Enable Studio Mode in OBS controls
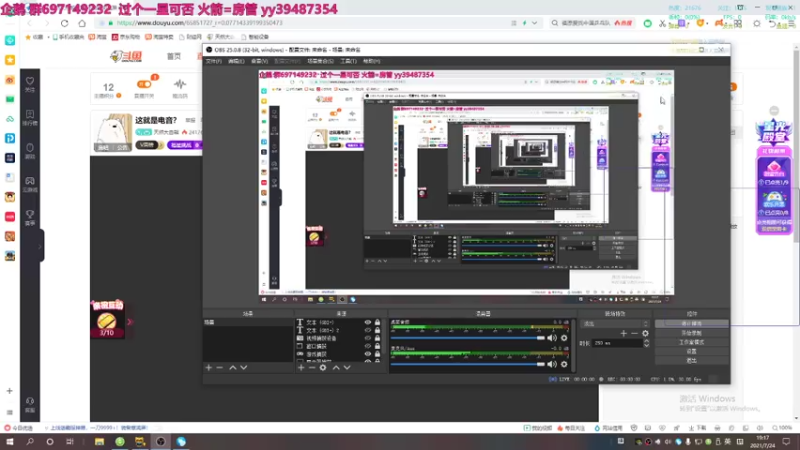 [x=692, y=342]
